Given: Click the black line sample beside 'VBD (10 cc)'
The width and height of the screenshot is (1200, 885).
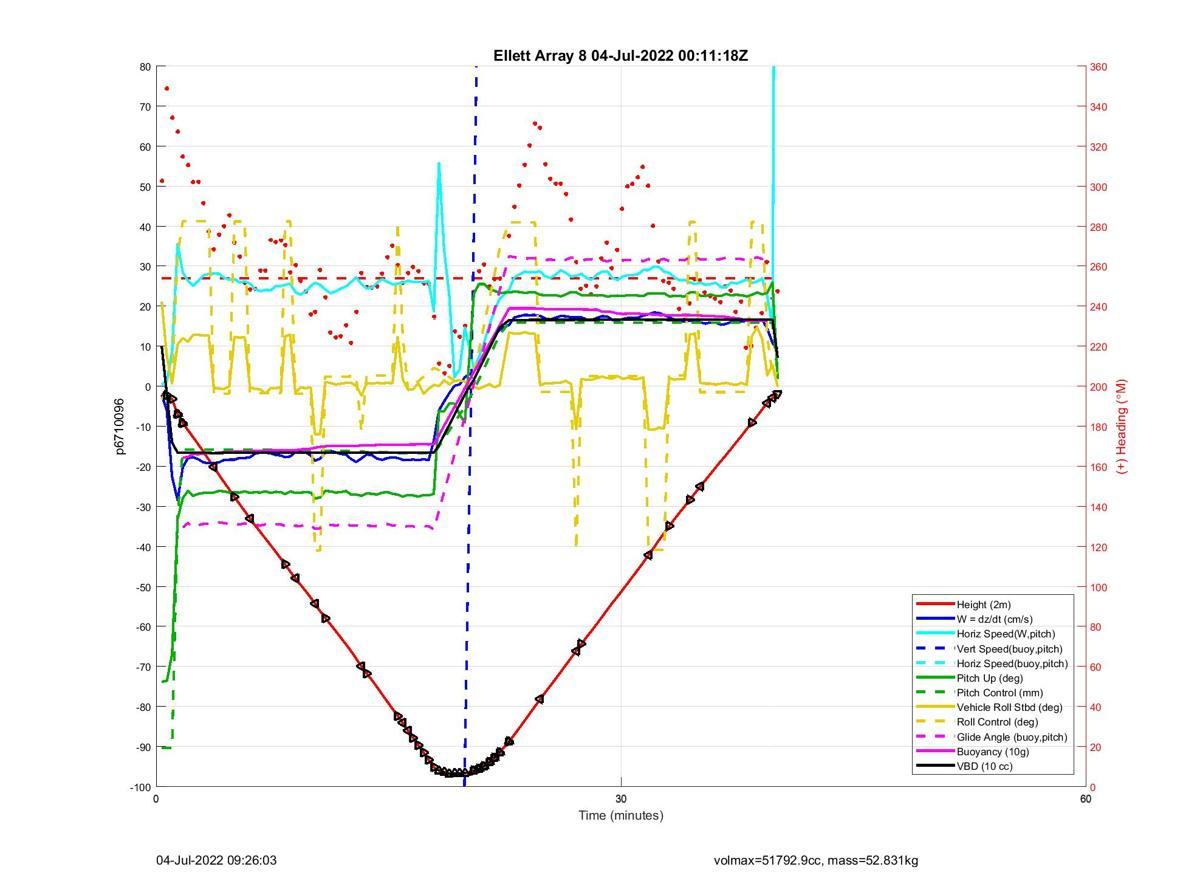Looking at the screenshot, I should click(934, 767).
